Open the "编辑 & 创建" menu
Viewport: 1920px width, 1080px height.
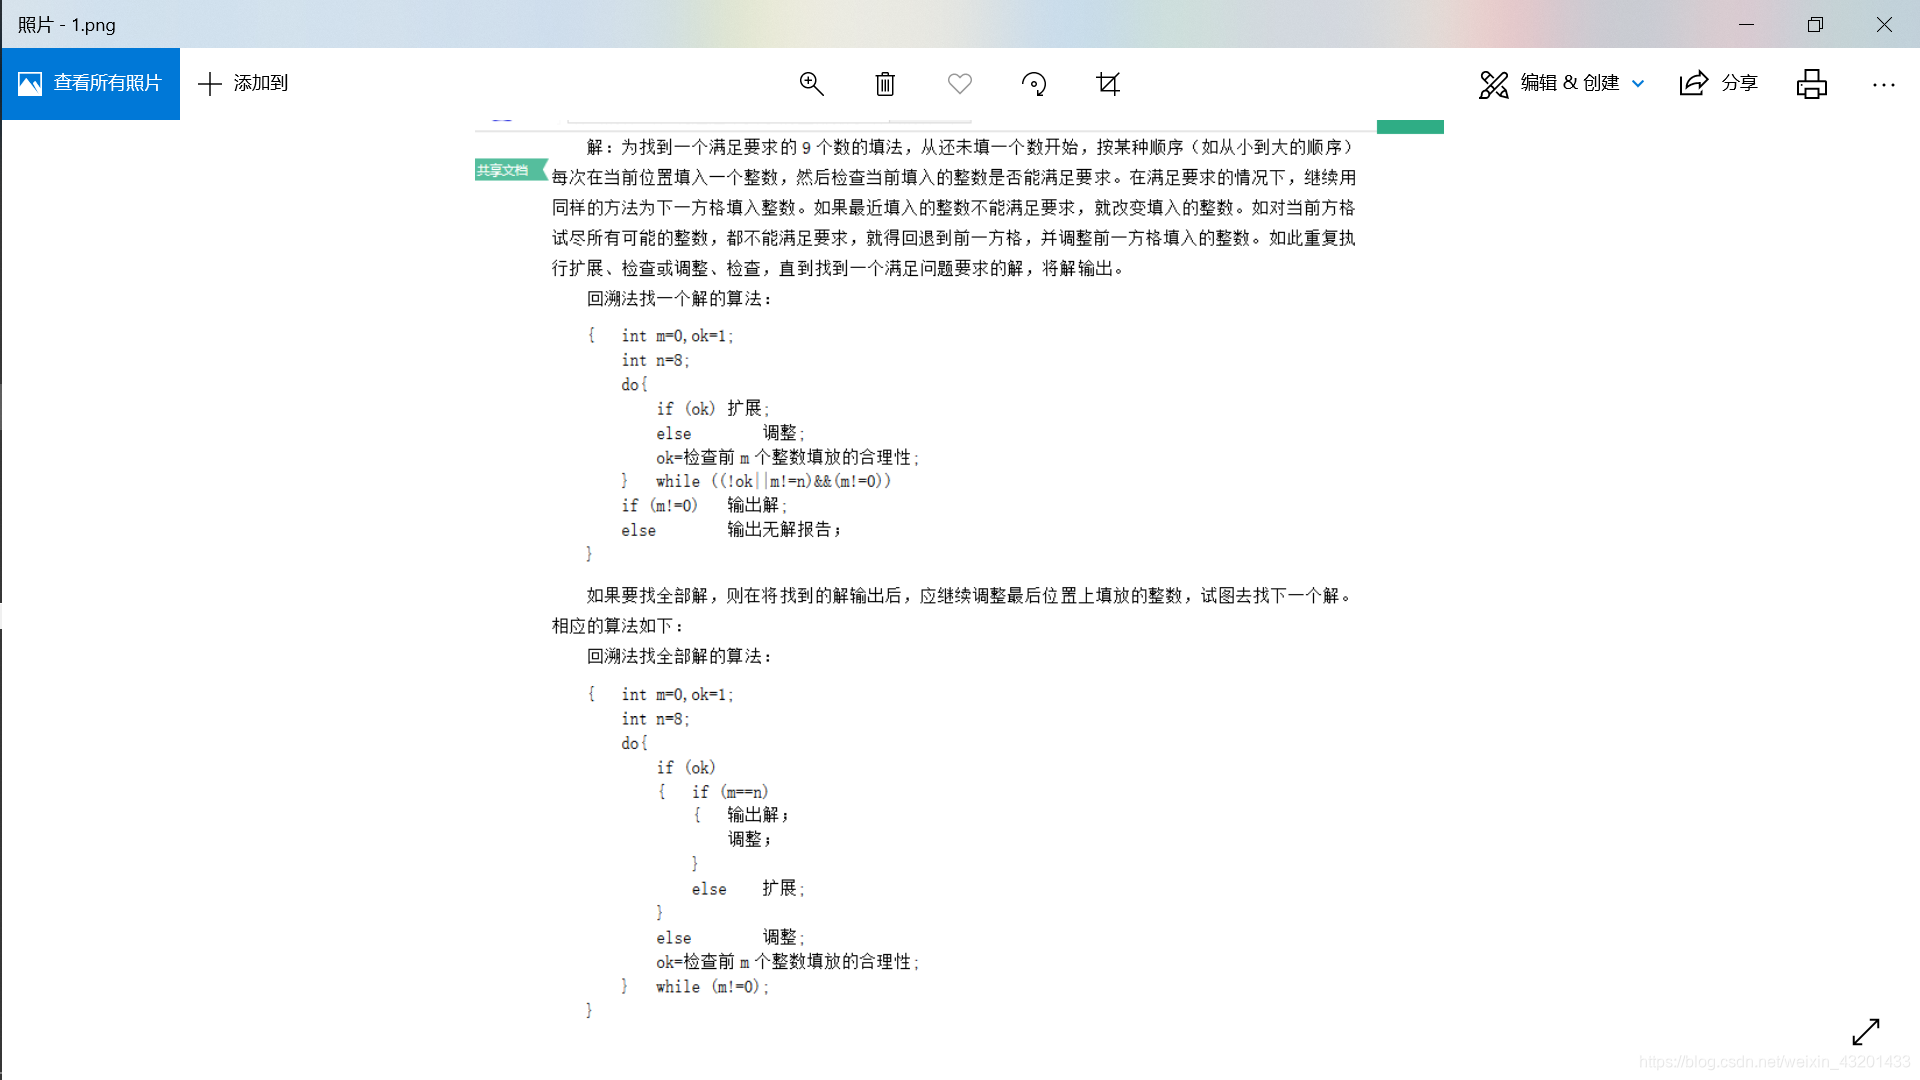[1561, 84]
